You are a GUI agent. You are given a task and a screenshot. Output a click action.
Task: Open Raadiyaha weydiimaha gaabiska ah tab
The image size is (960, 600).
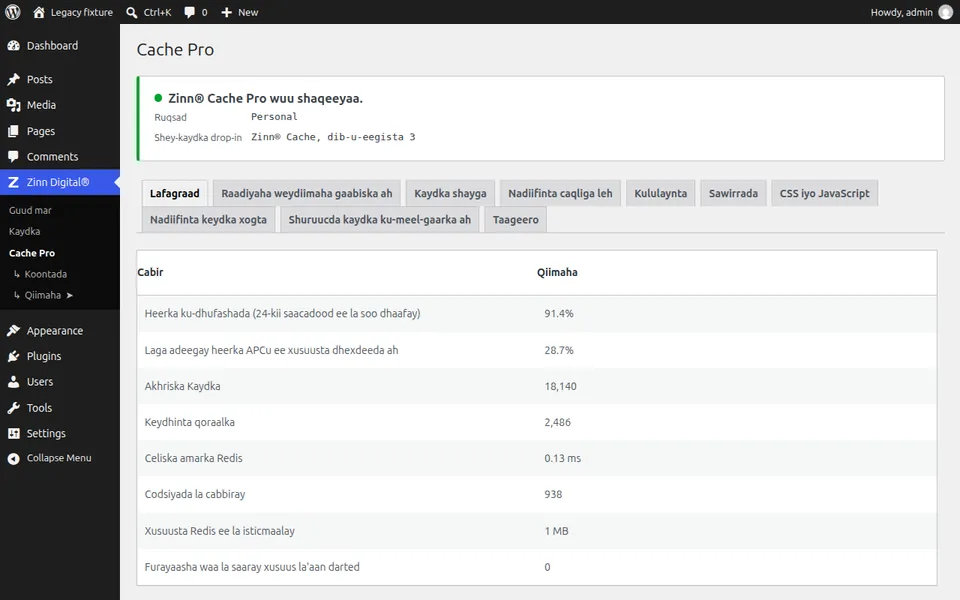point(307,193)
